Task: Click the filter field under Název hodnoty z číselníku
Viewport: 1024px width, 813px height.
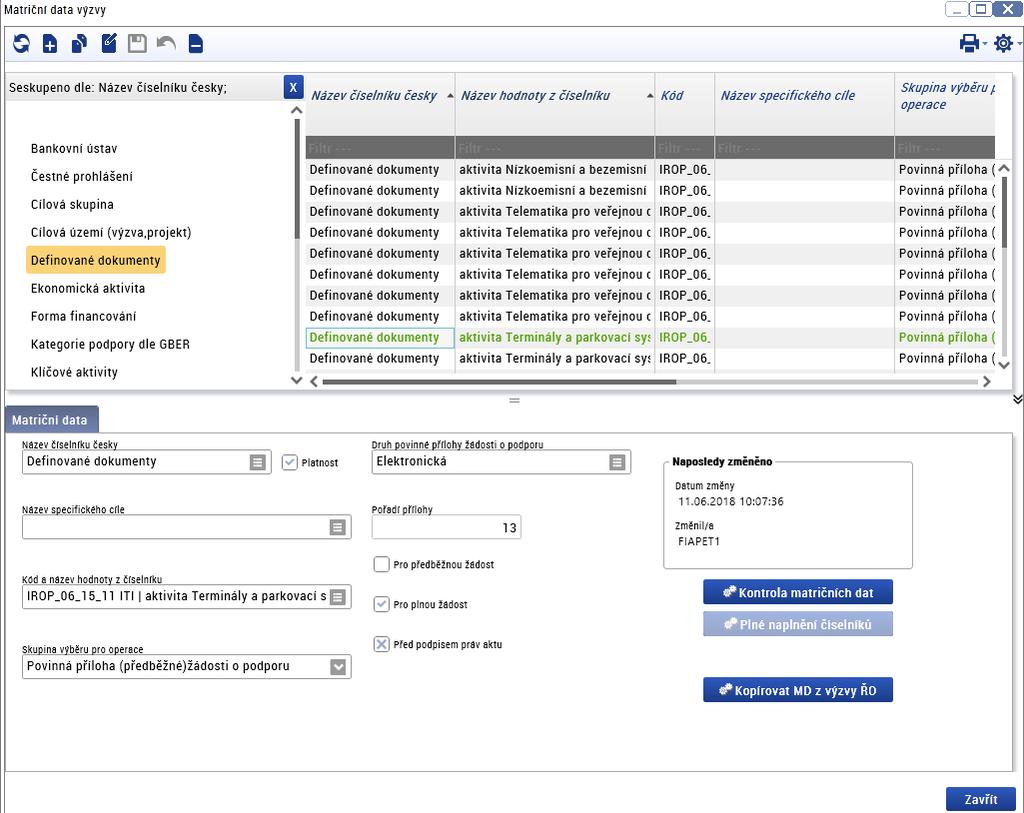Action: pyautogui.click(x=554, y=148)
